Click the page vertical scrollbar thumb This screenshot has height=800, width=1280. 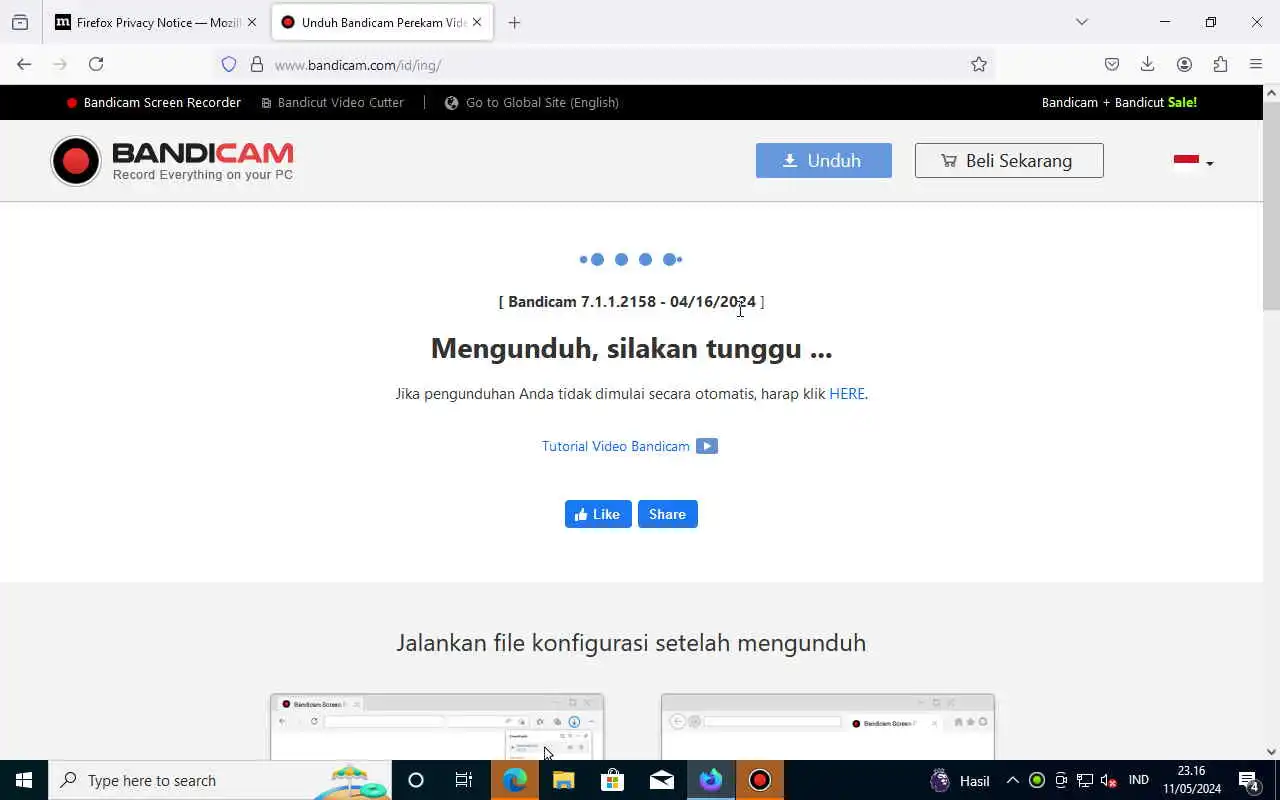1271,205
